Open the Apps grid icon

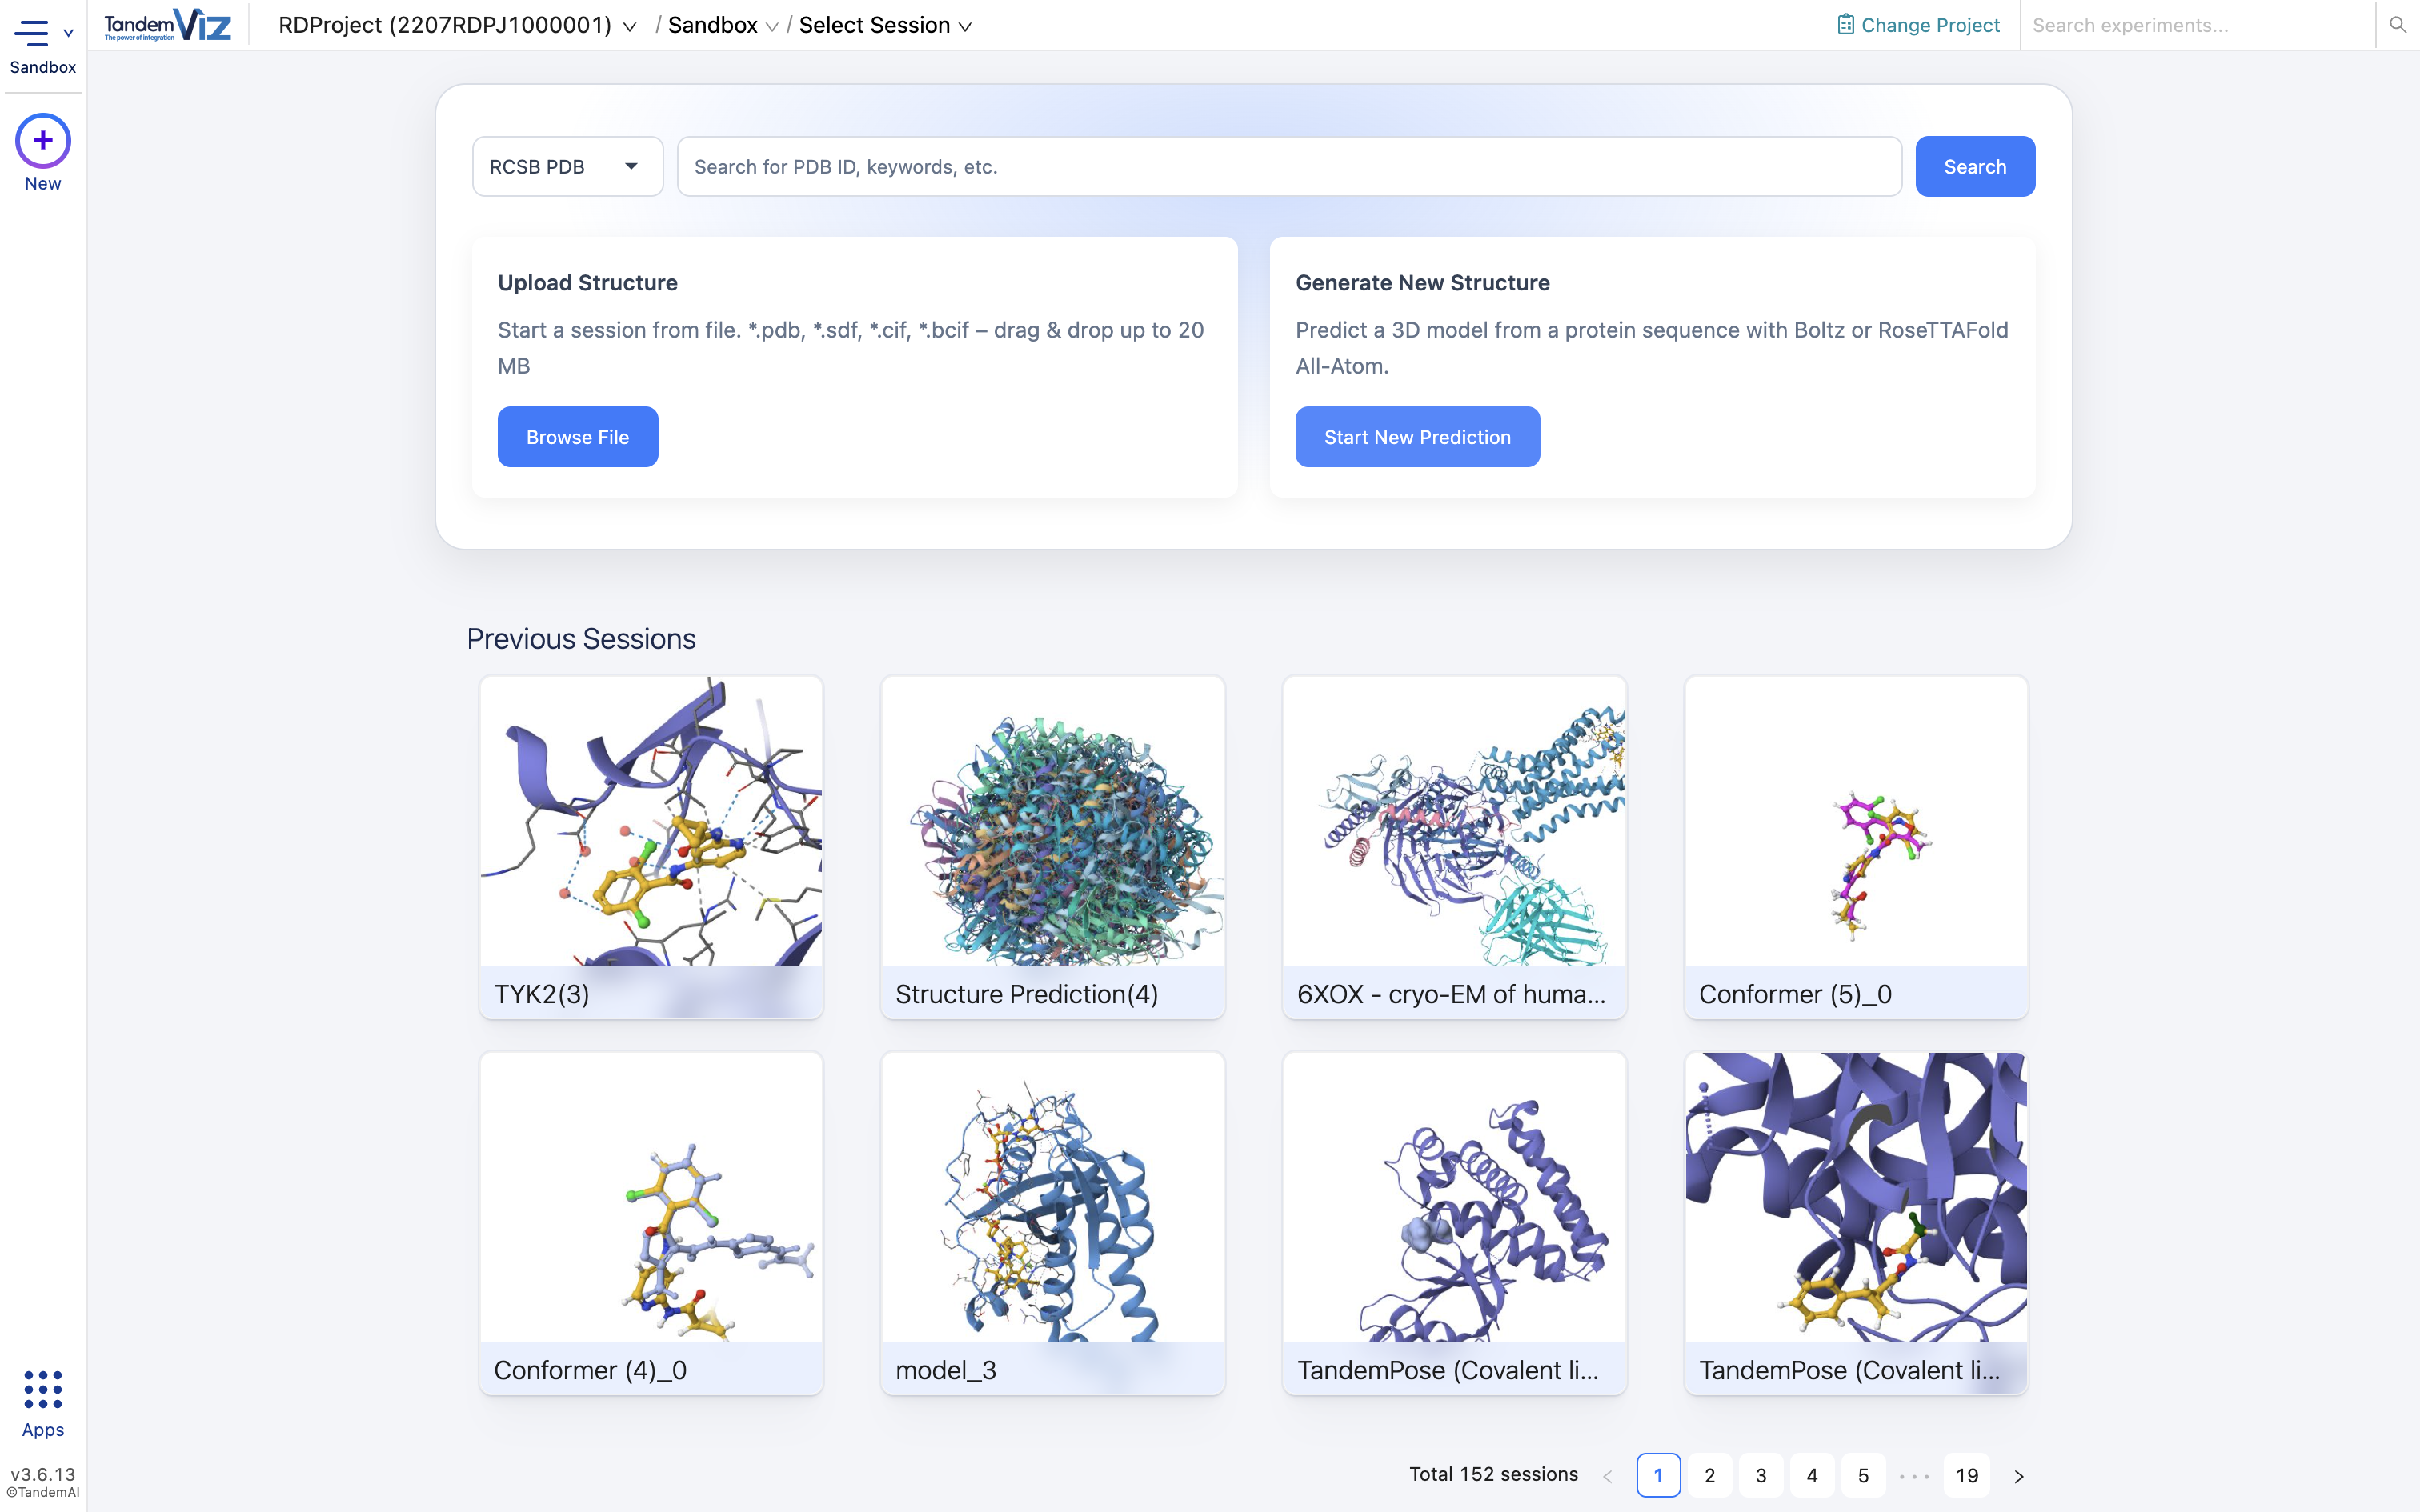(x=42, y=1390)
